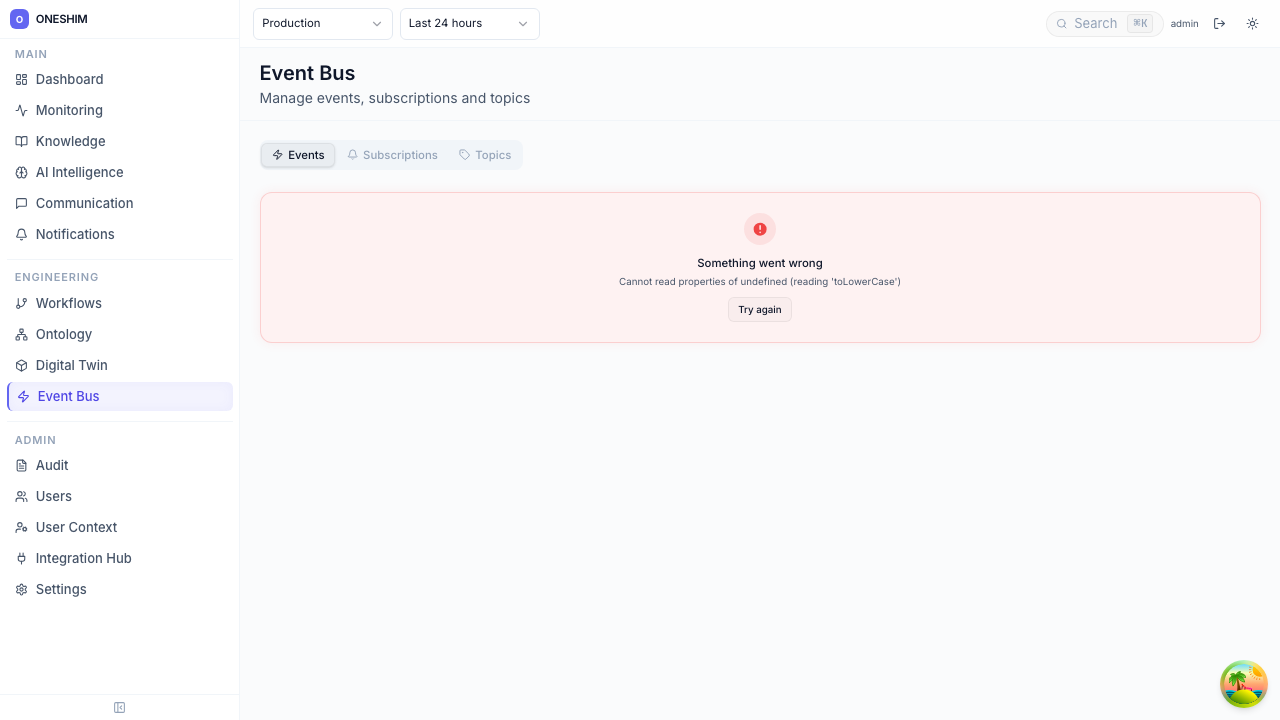This screenshot has width=1280, height=720.
Task: Open the Topics tab
Action: tap(485, 155)
